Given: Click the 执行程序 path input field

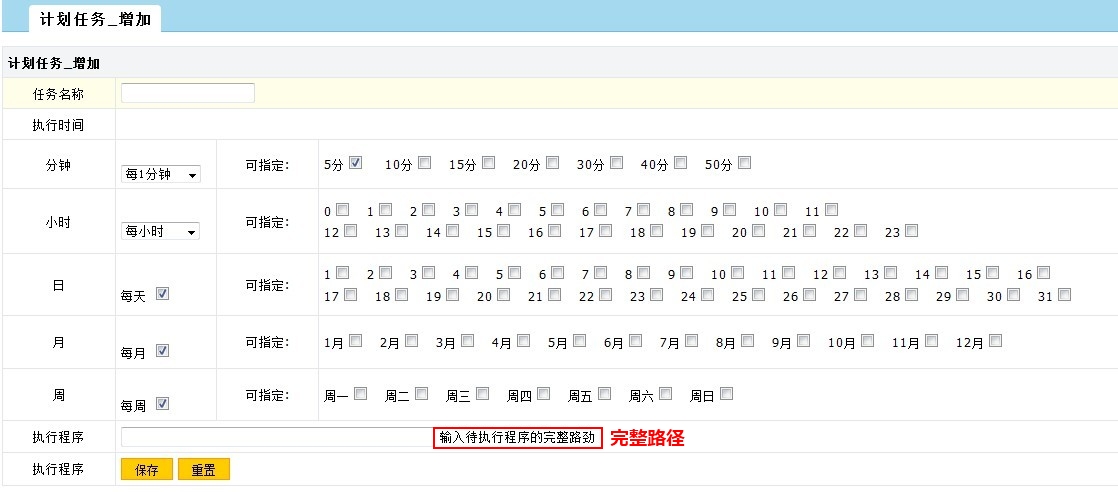Looking at the screenshot, I should [x=276, y=438].
